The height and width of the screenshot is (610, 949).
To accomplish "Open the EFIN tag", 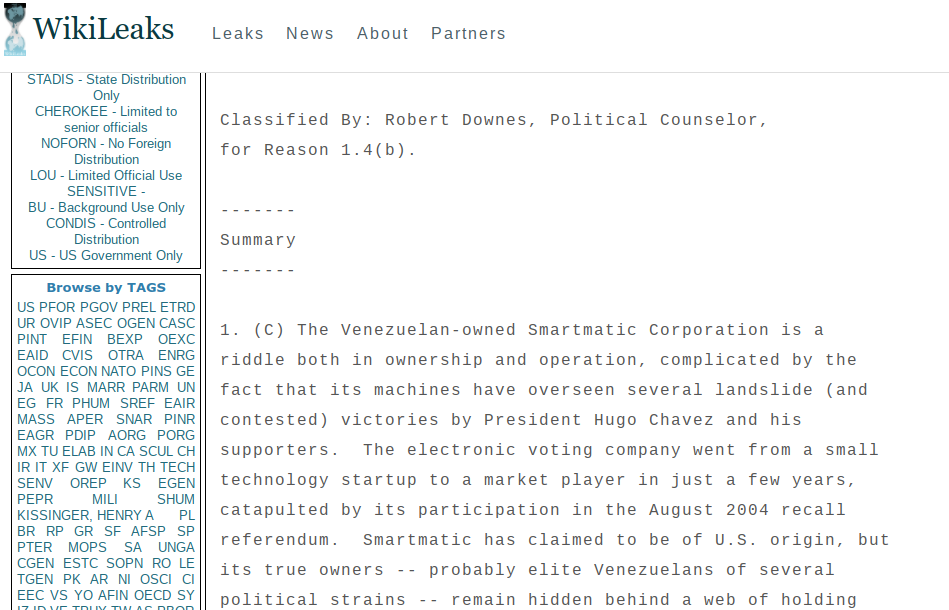I will coord(77,339).
